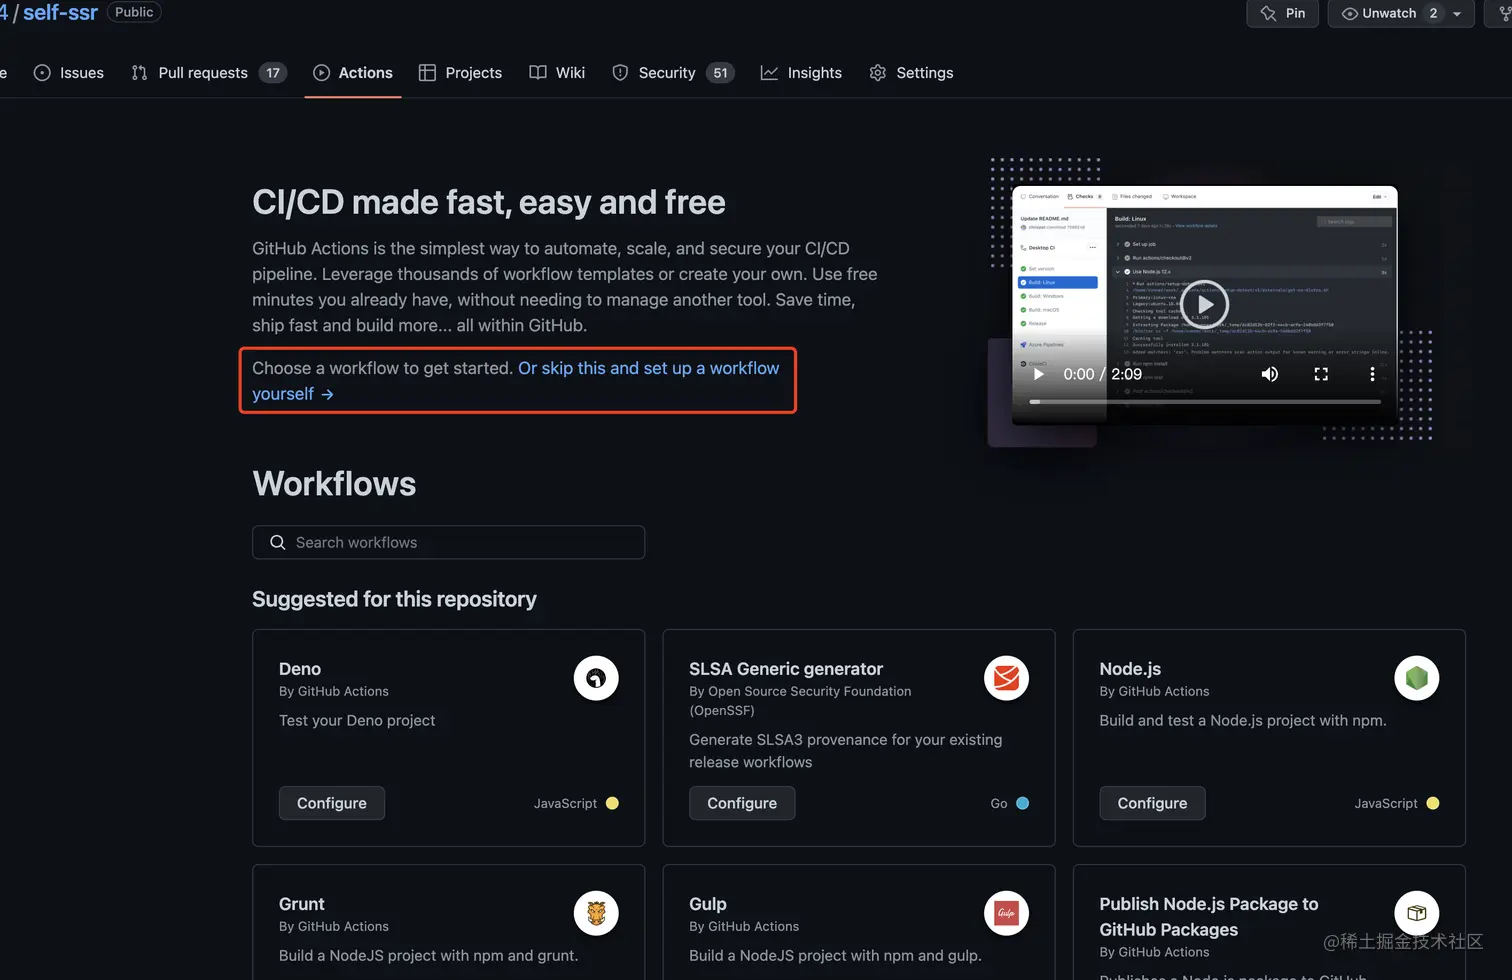1512x980 pixels.
Task: Mute the video using the speaker icon
Action: click(1270, 374)
